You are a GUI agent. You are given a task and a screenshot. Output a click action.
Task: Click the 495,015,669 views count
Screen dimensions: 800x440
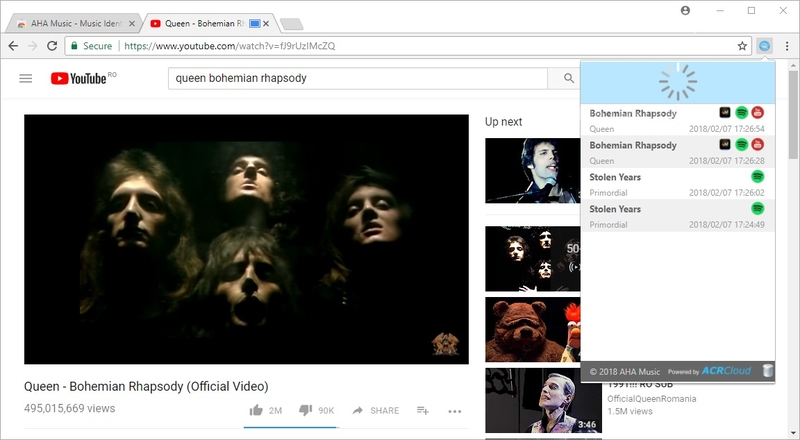69,408
